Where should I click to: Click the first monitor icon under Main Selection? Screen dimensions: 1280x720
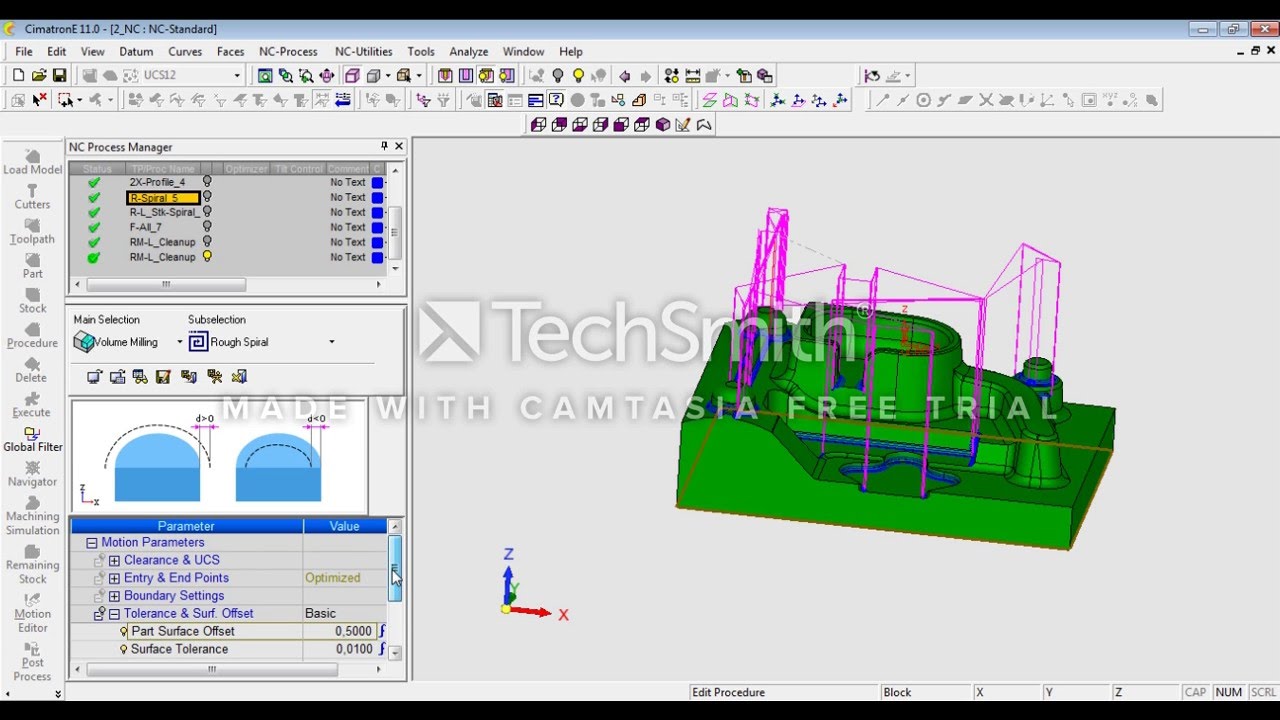[x=94, y=377]
